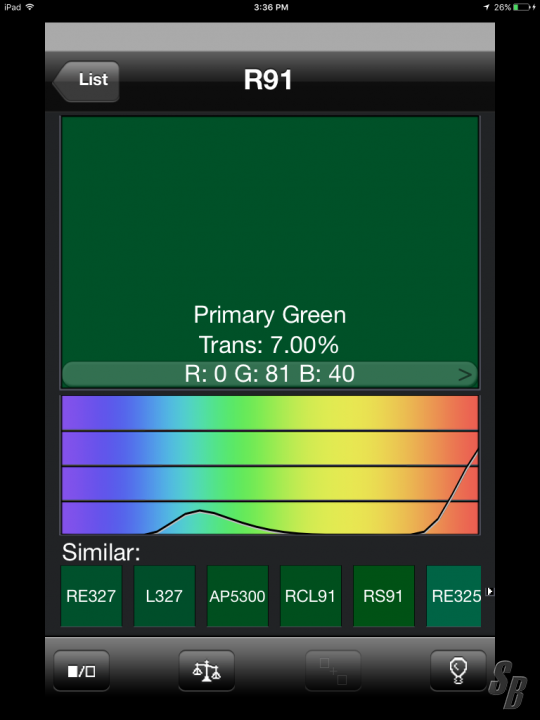Show more similar colors with right arrow

click(x=490, y=591)
